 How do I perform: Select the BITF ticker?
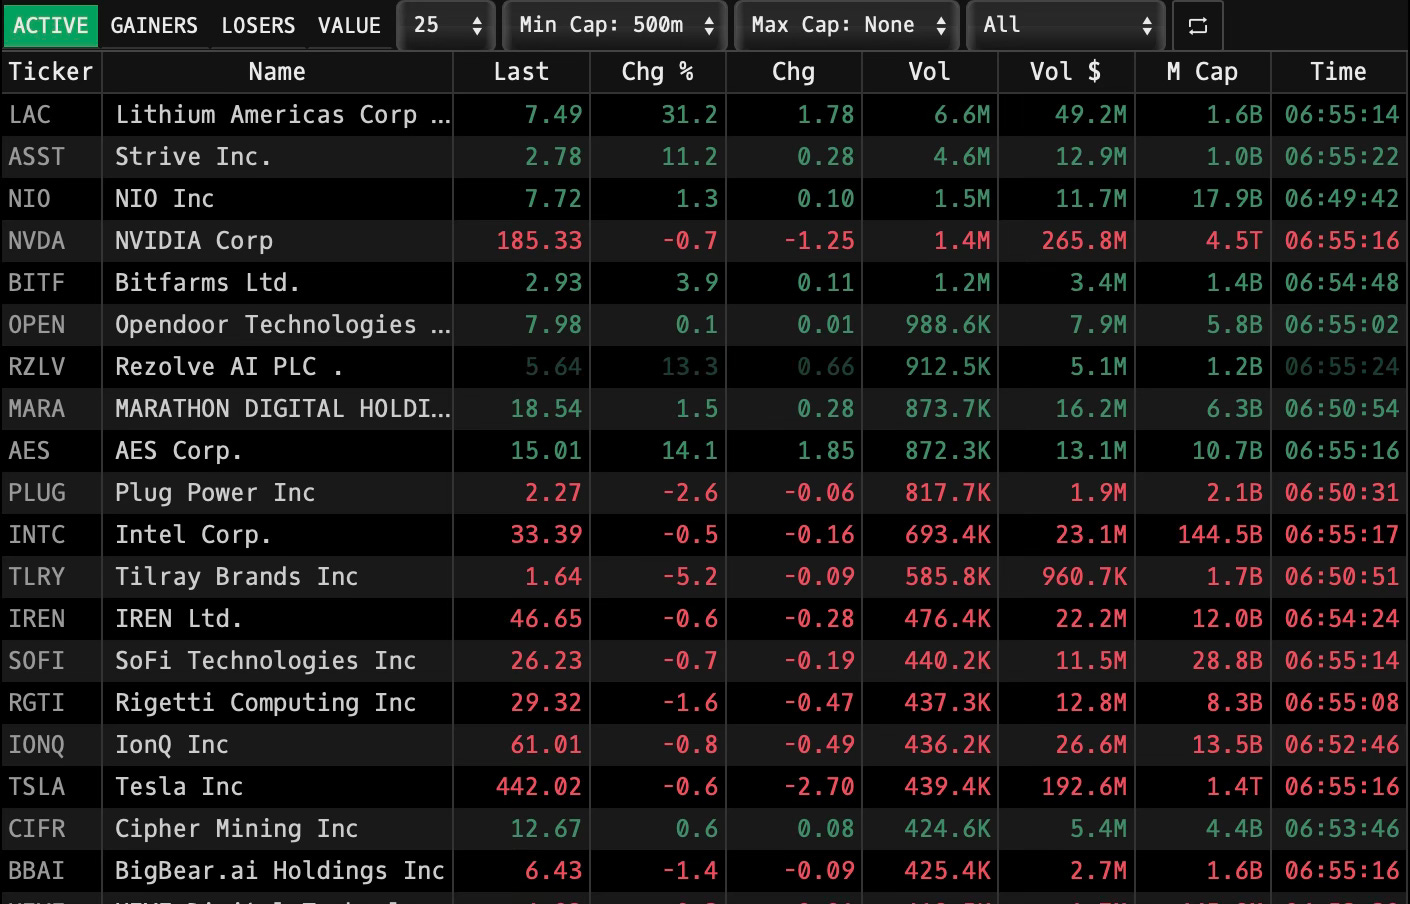36,283
